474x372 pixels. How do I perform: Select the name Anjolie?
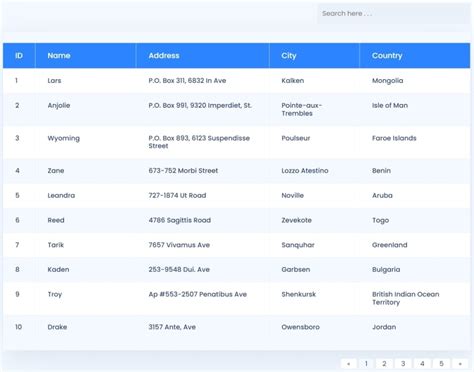[59, 106]
